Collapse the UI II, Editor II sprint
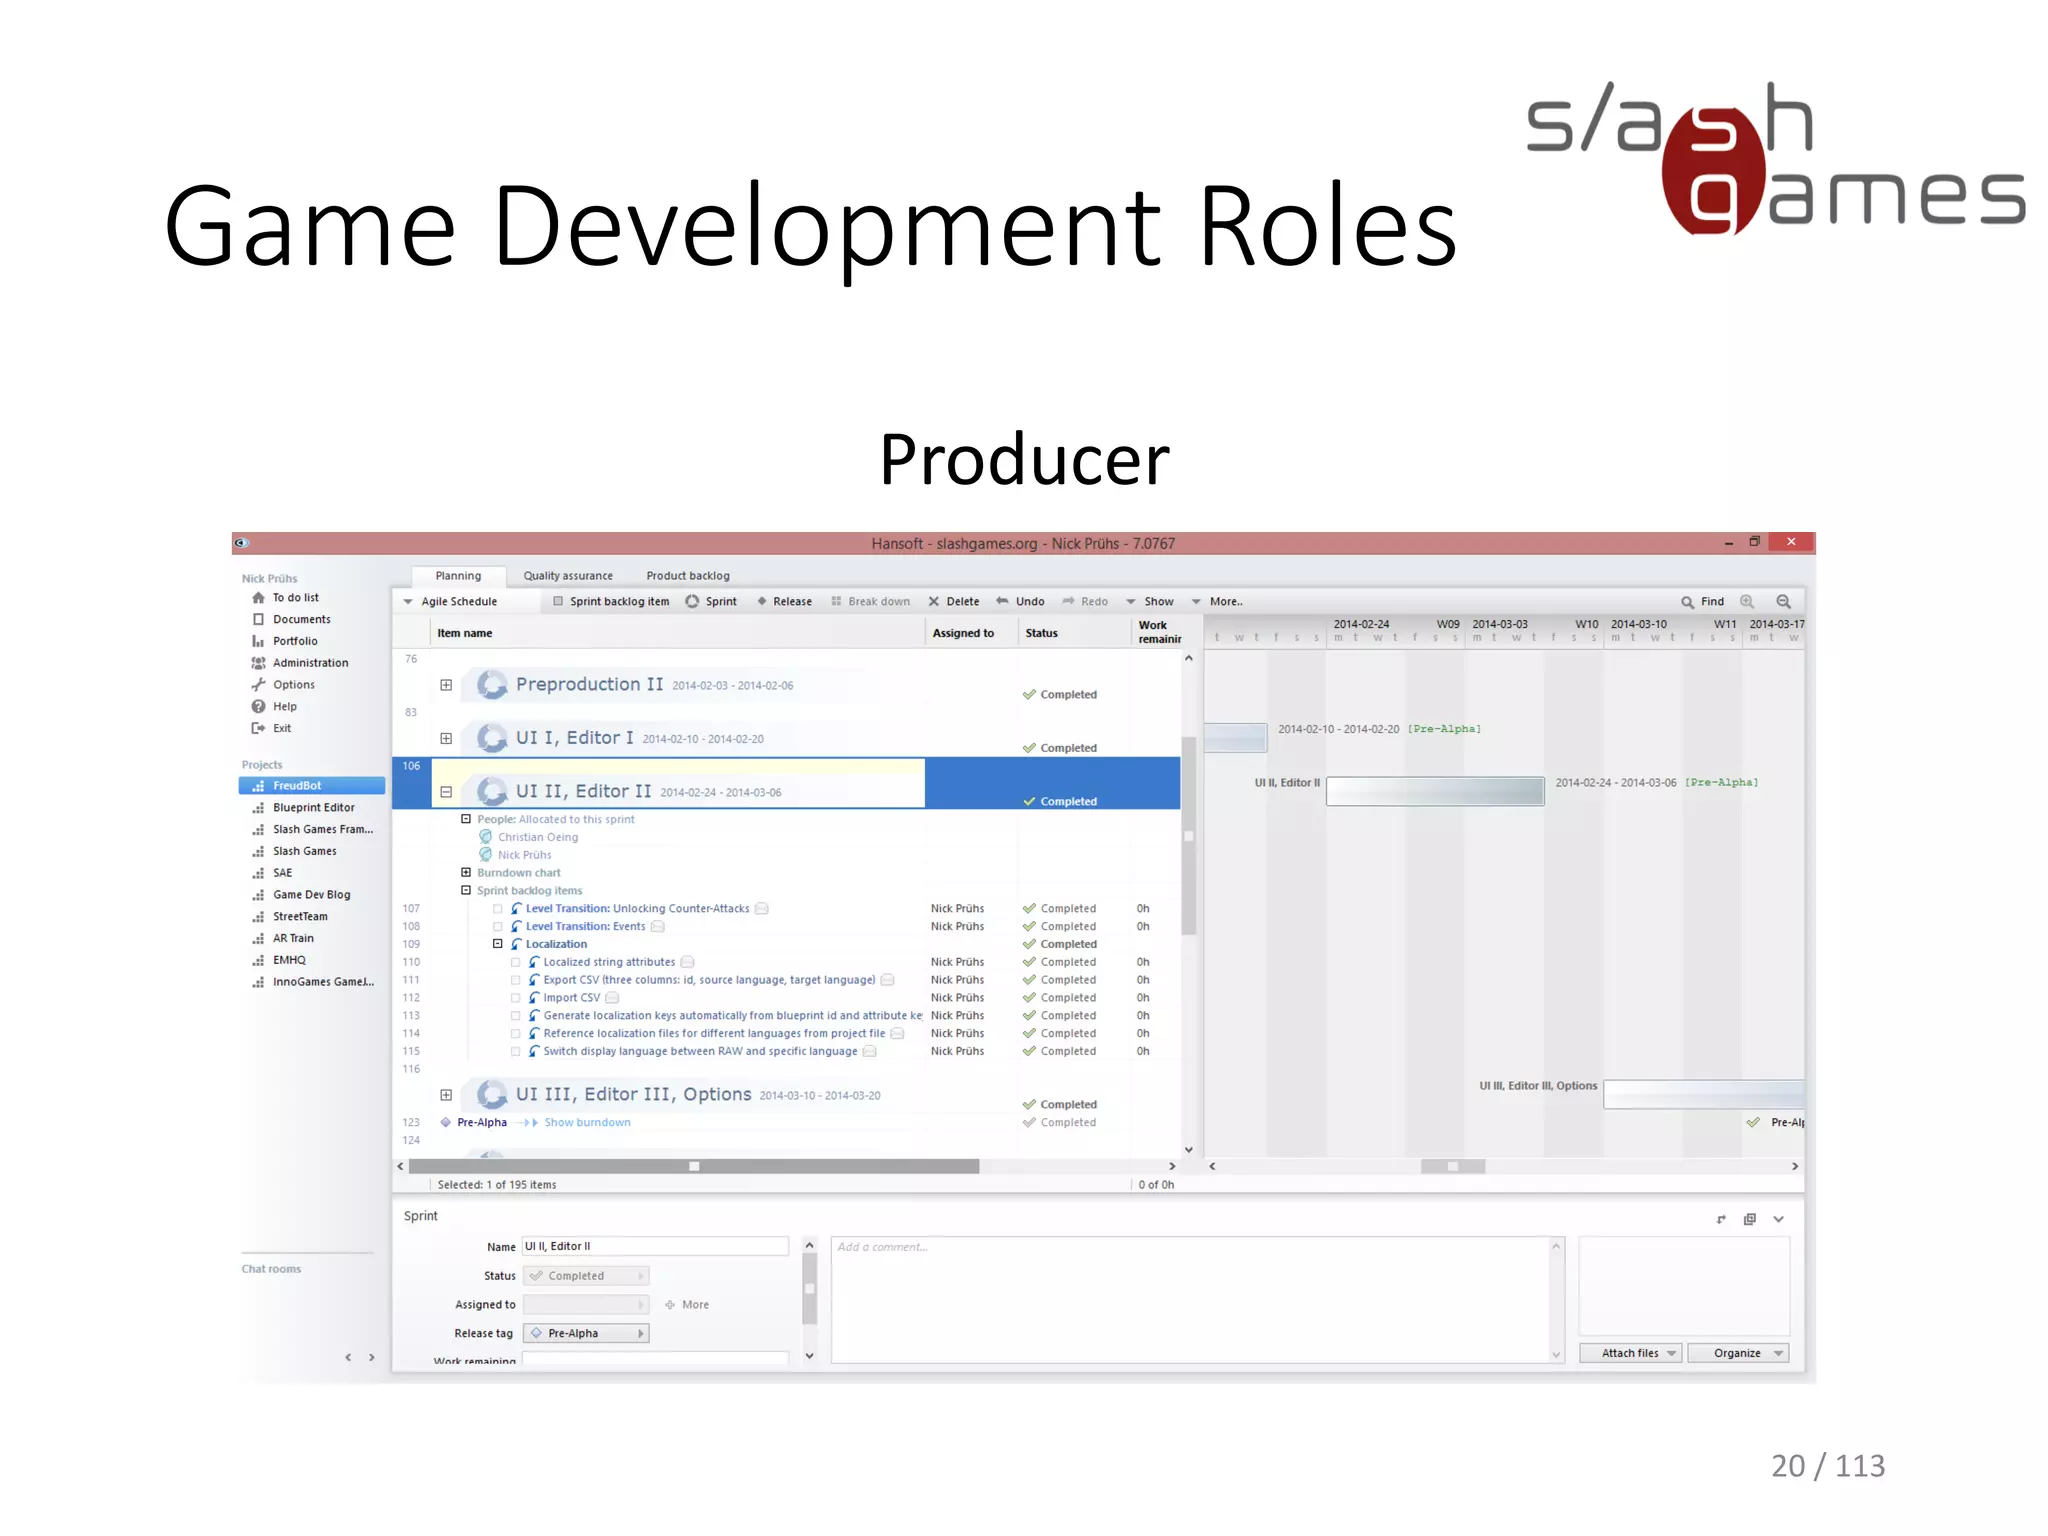 pyautogui.click(x=446, y=792)
